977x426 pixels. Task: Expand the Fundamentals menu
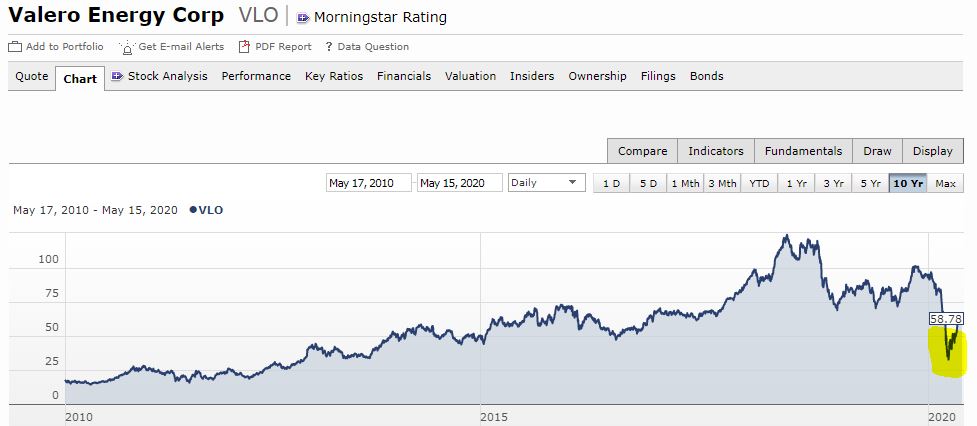803,151
